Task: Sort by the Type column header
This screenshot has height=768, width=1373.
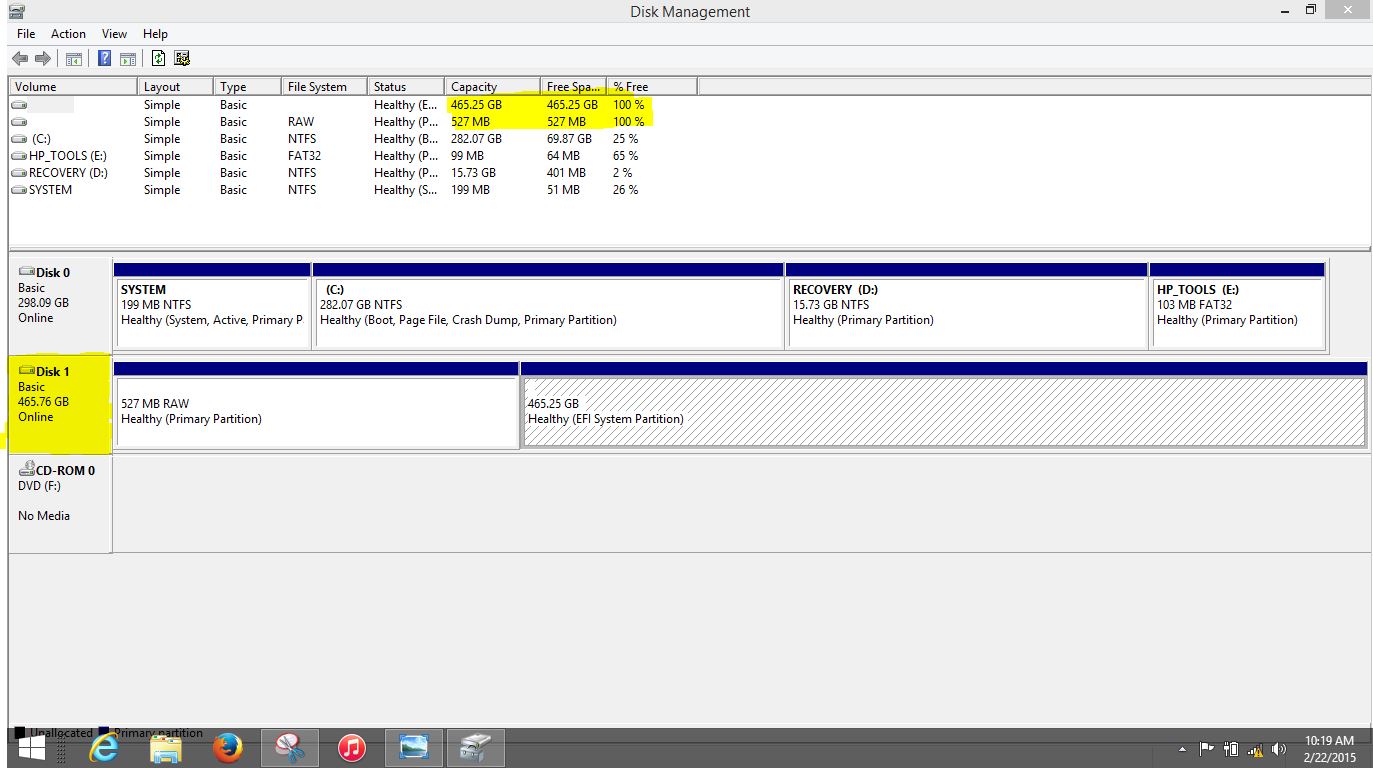Action: coord(247,87)
